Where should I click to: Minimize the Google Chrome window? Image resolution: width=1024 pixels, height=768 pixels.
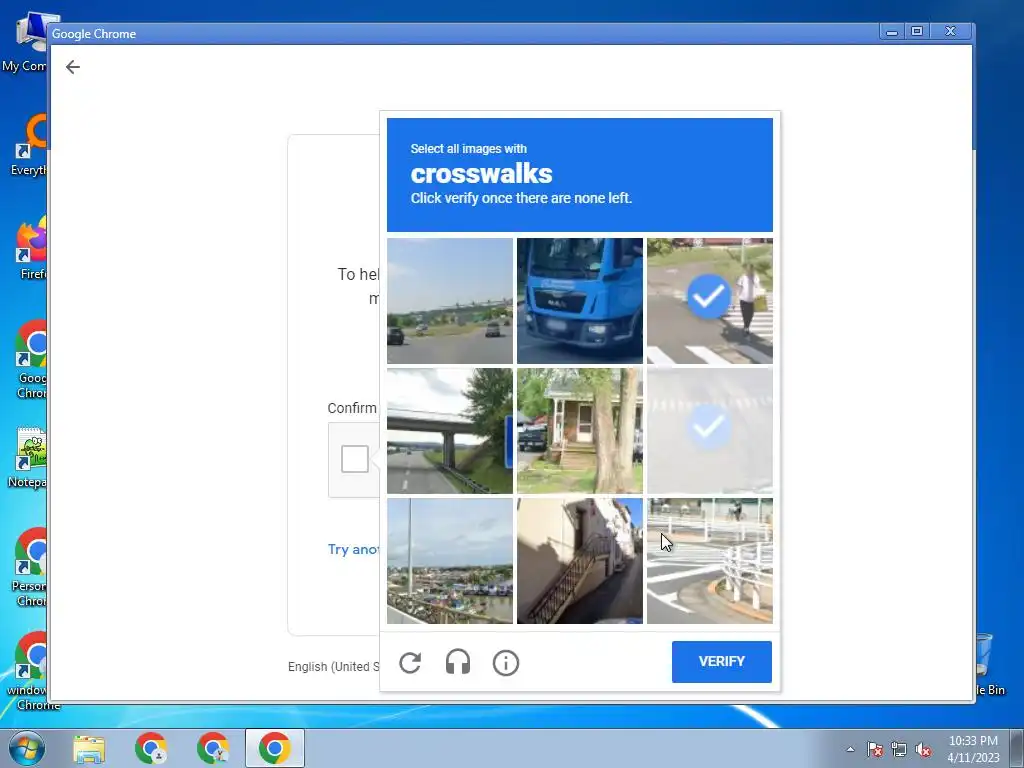pos(892,31)
